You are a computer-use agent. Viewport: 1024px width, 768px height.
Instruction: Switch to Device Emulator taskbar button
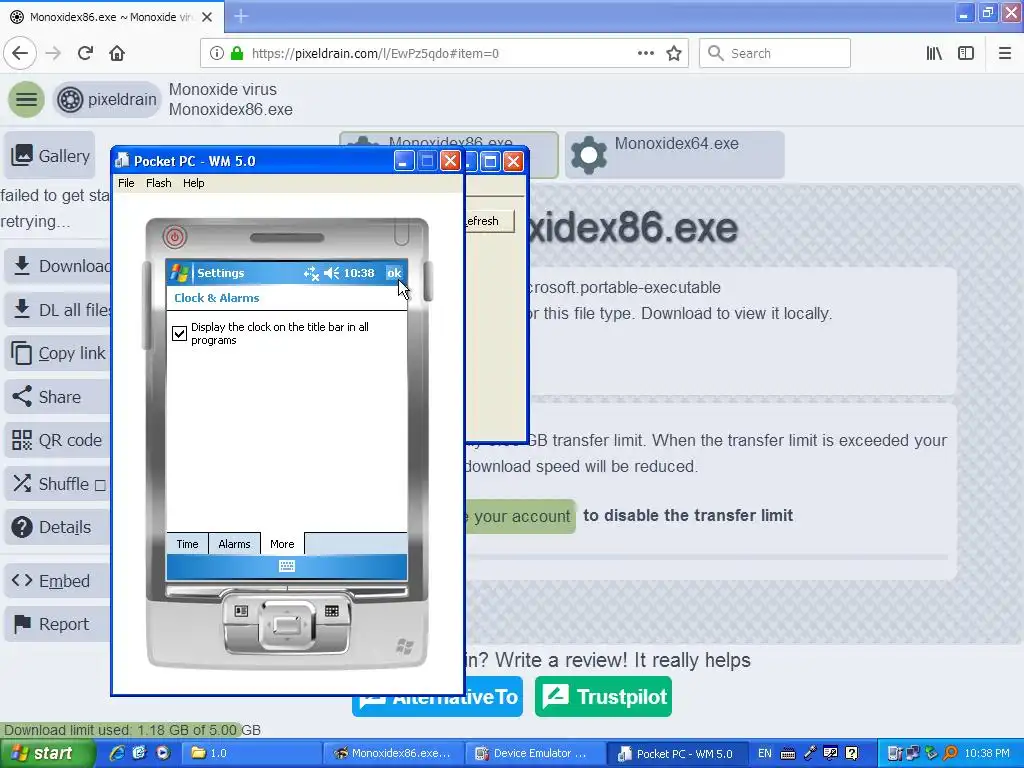[x=534, y=753]
